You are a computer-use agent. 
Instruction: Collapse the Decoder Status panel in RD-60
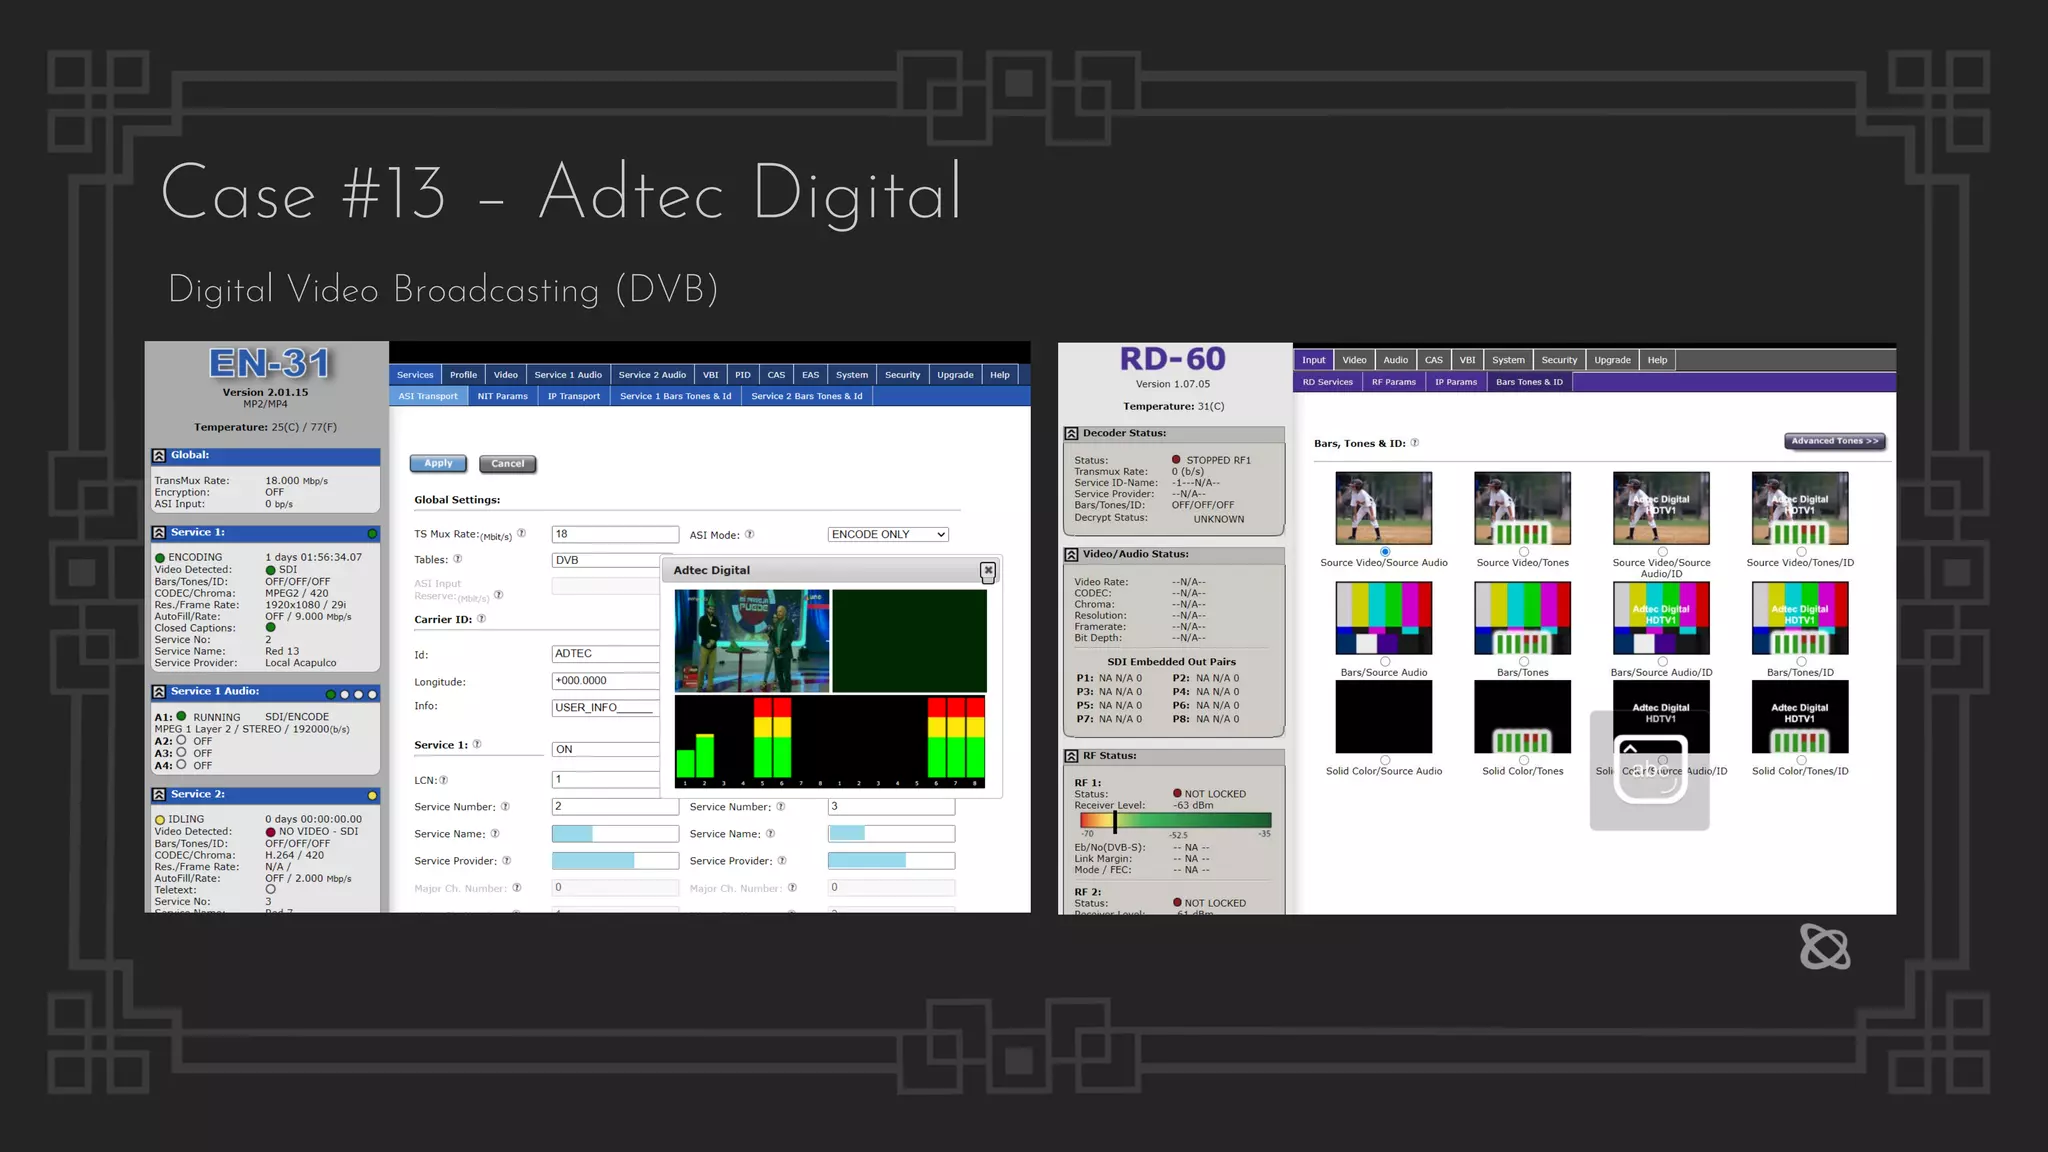pos(1071,434)
